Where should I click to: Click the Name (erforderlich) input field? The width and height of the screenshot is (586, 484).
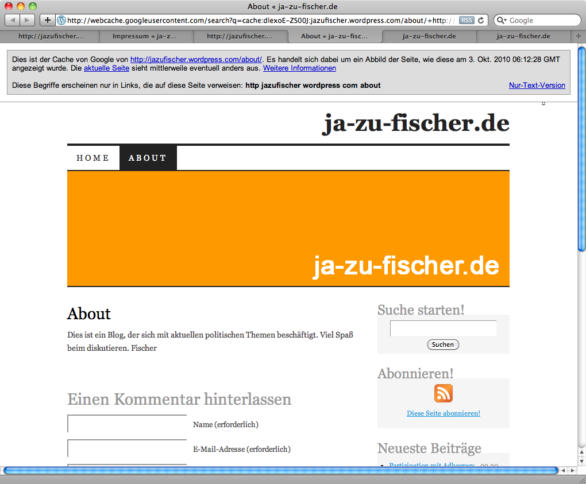tap(127, 423)
